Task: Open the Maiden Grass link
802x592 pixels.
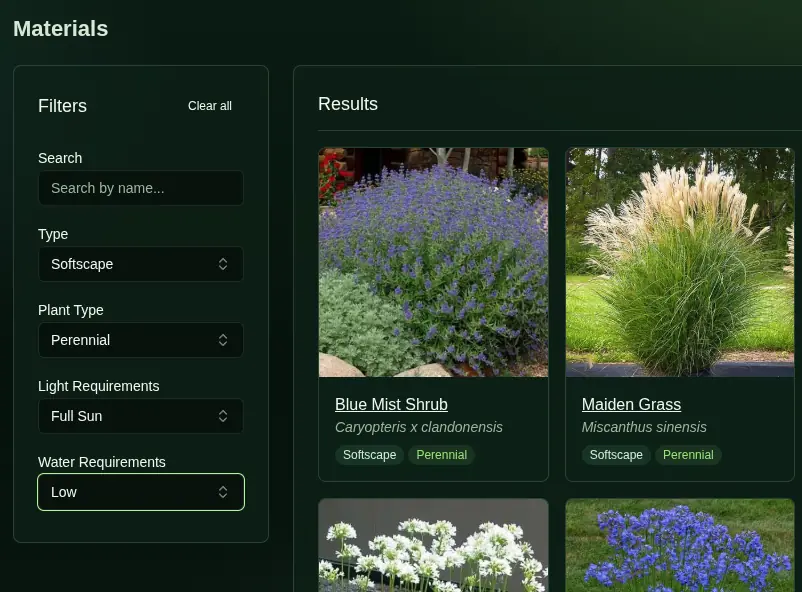Action: pos(631,404)
